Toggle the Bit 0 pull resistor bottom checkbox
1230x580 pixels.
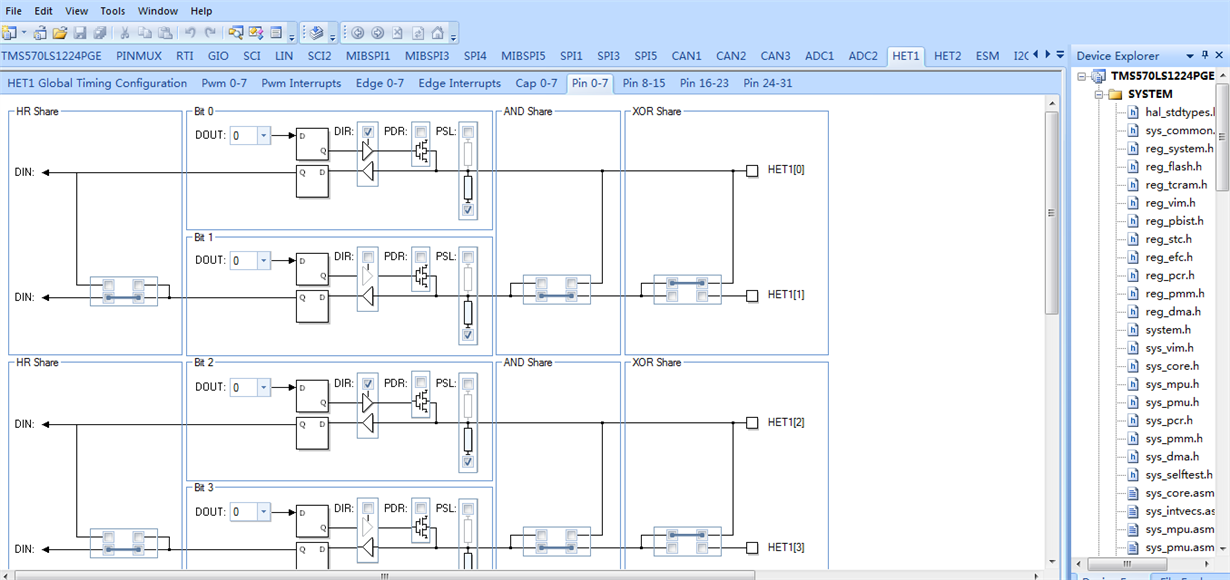point(468,209)
